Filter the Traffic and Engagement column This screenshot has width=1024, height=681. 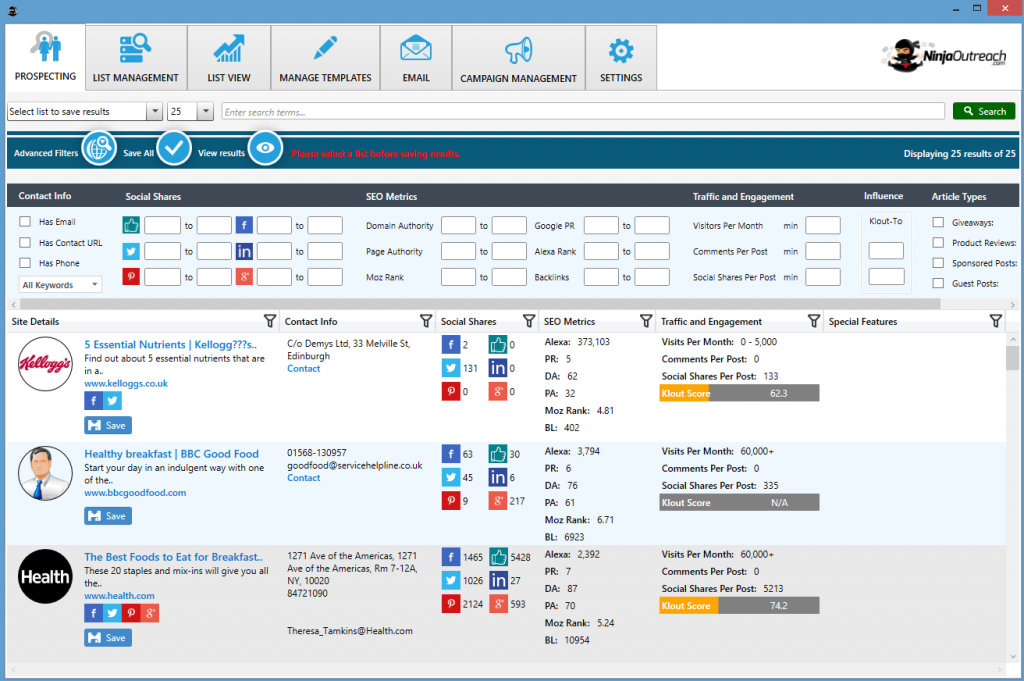814,321
